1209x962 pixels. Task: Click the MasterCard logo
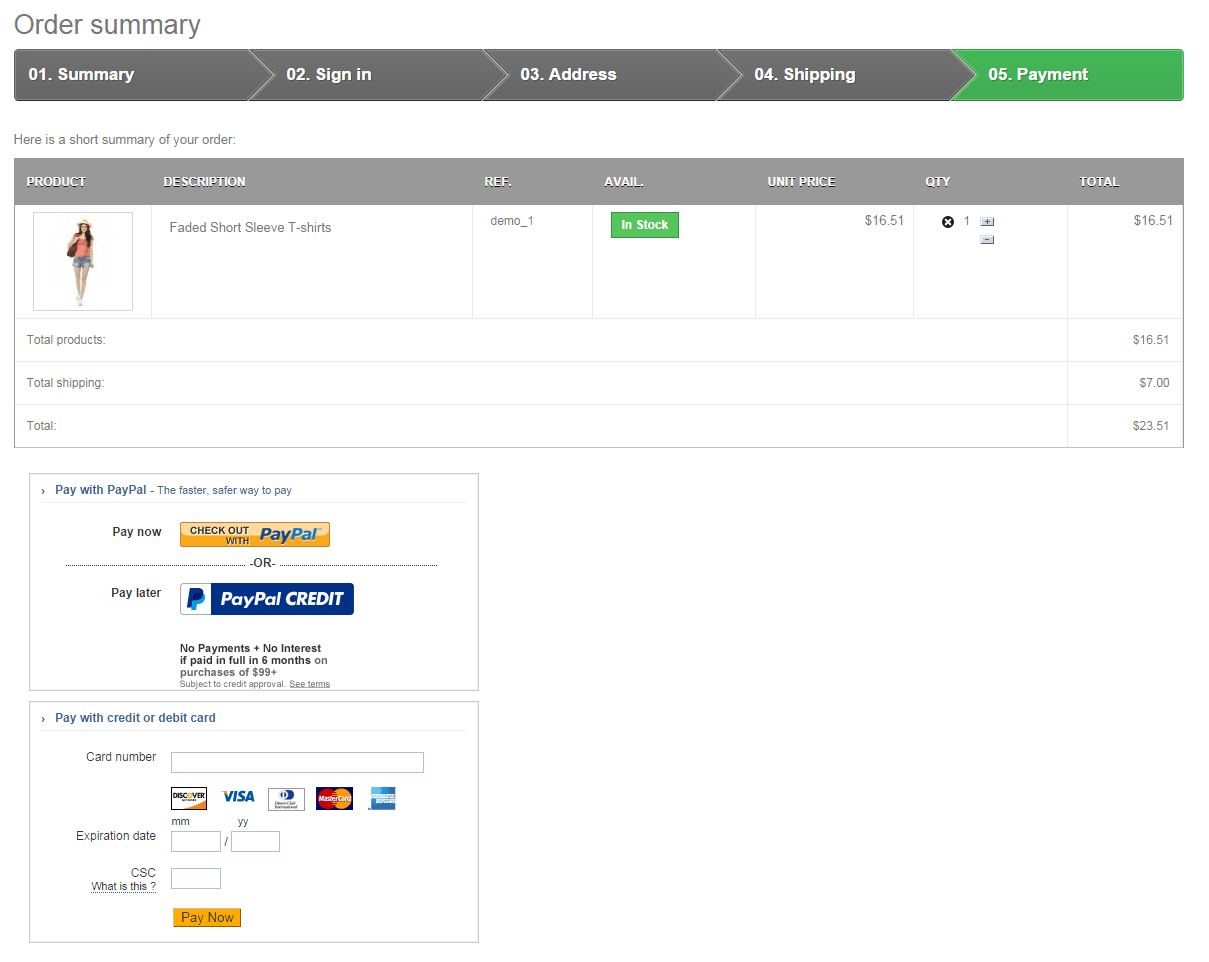click(x=334, y=798)
